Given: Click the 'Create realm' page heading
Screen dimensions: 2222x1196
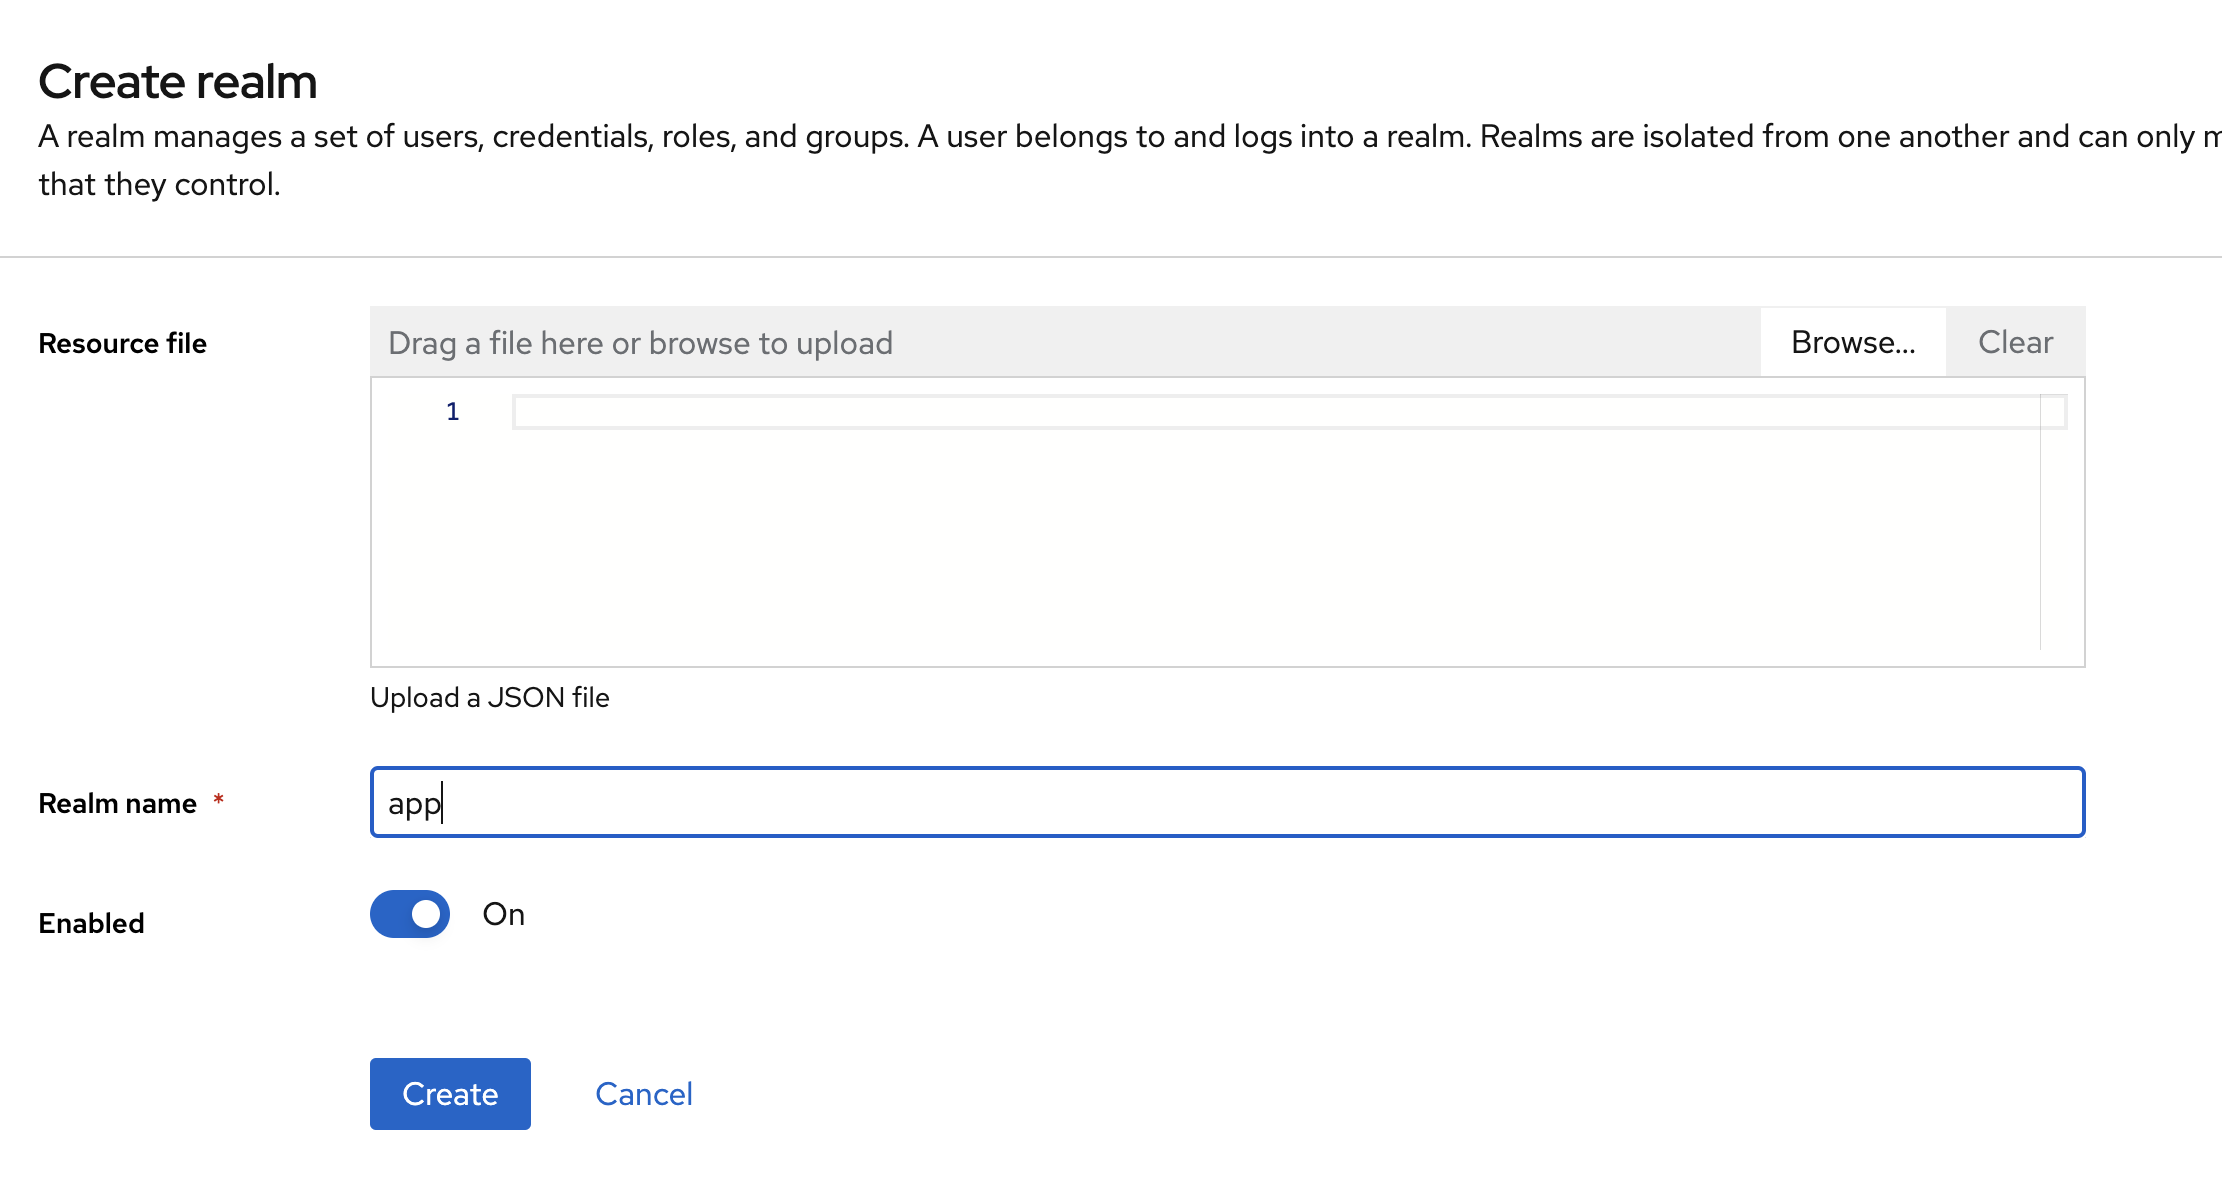Looking at the screenshot, I should coord(177,82).
